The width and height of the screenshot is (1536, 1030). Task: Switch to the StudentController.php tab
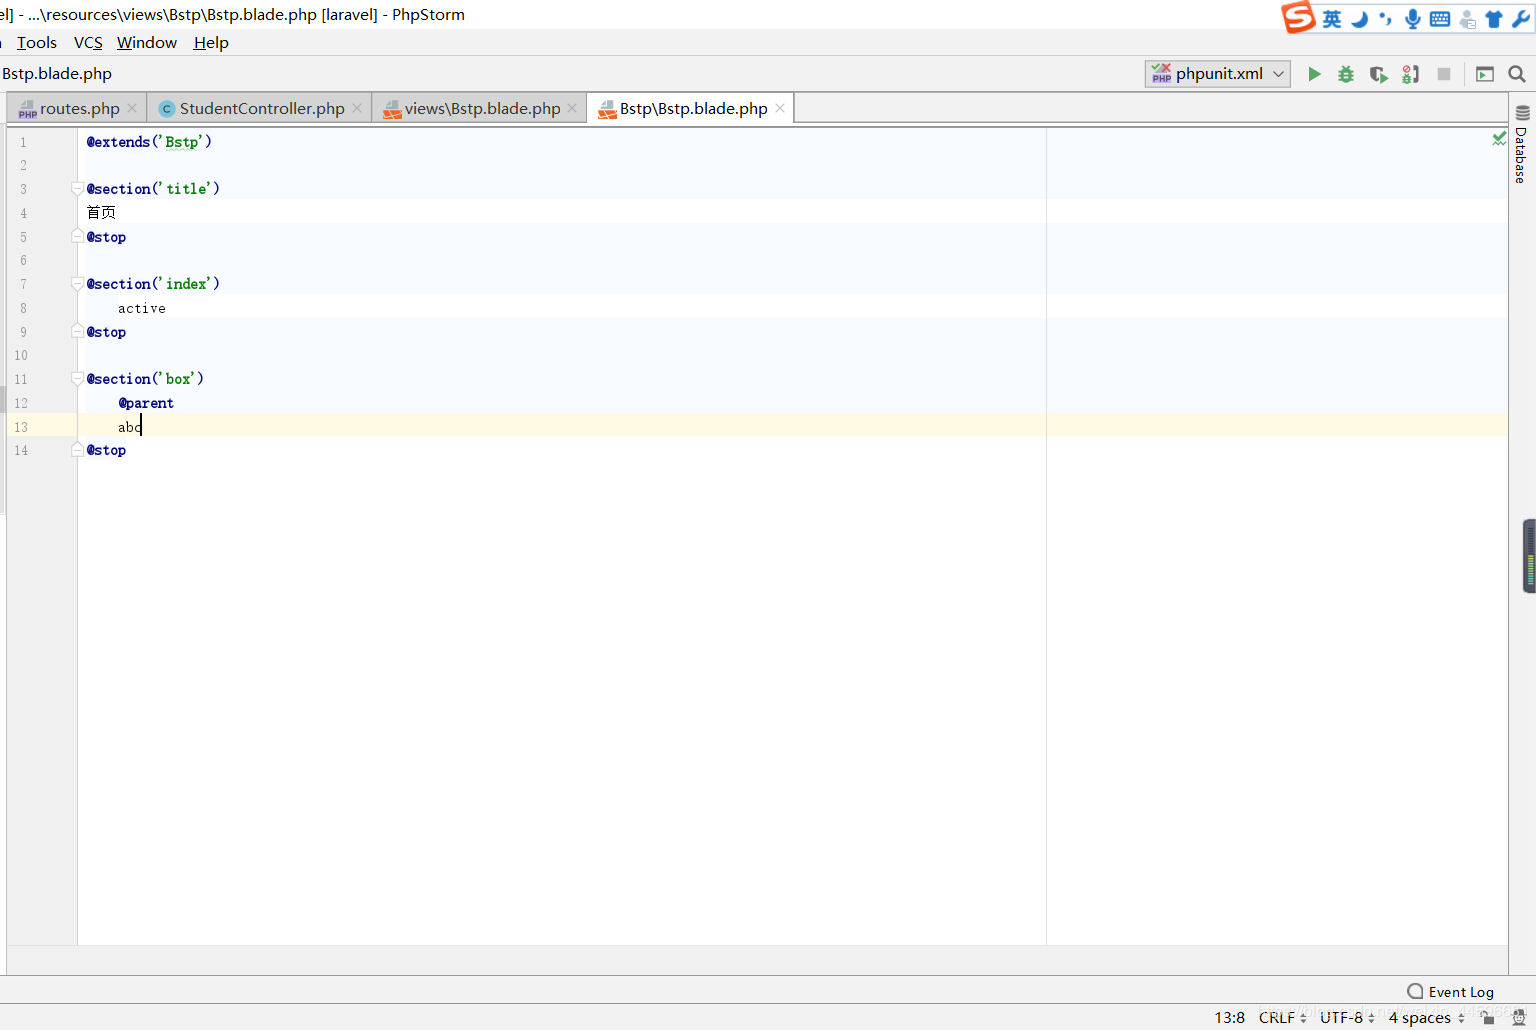(261, 109)
